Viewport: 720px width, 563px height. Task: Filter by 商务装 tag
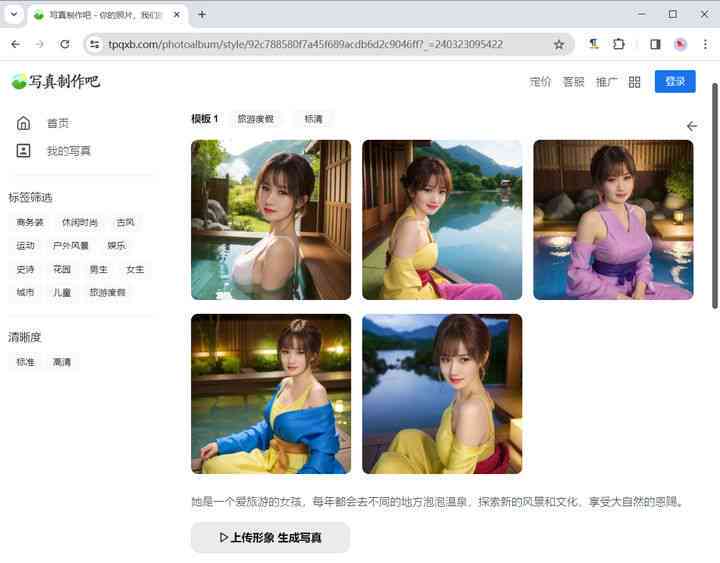click(30, 222)
